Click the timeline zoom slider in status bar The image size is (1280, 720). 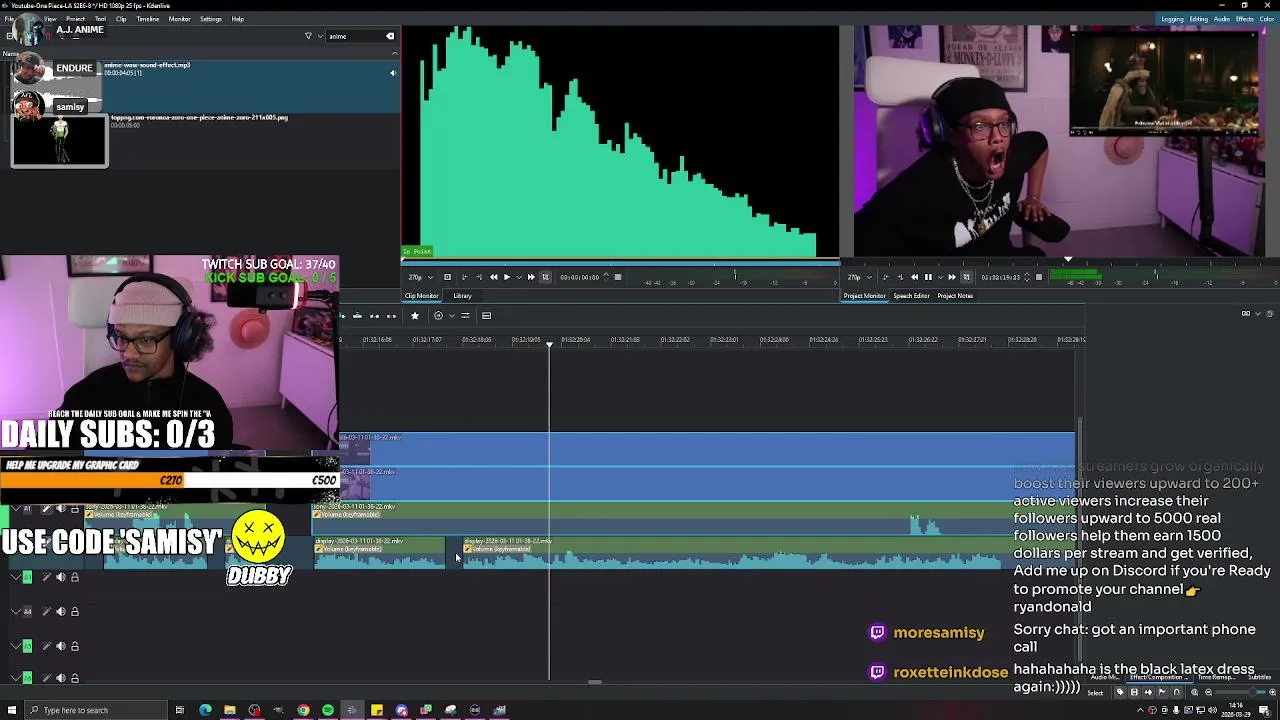[1240, 692]
